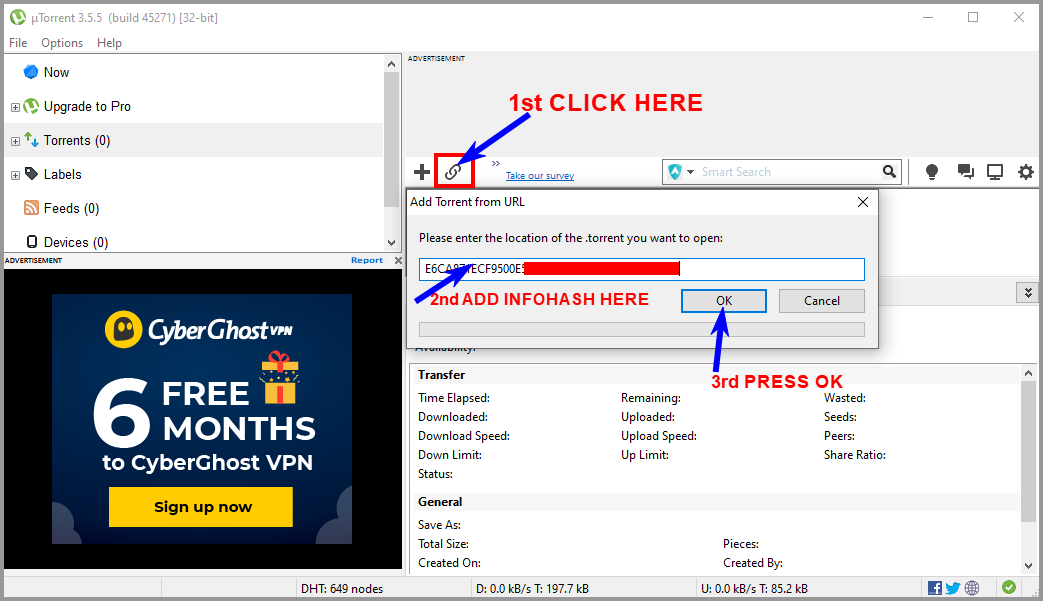The width and height of the screenshot is (1043, 601).
Task: Click Sign up now in CyberGhost ad
Action: tap(201, 507)
